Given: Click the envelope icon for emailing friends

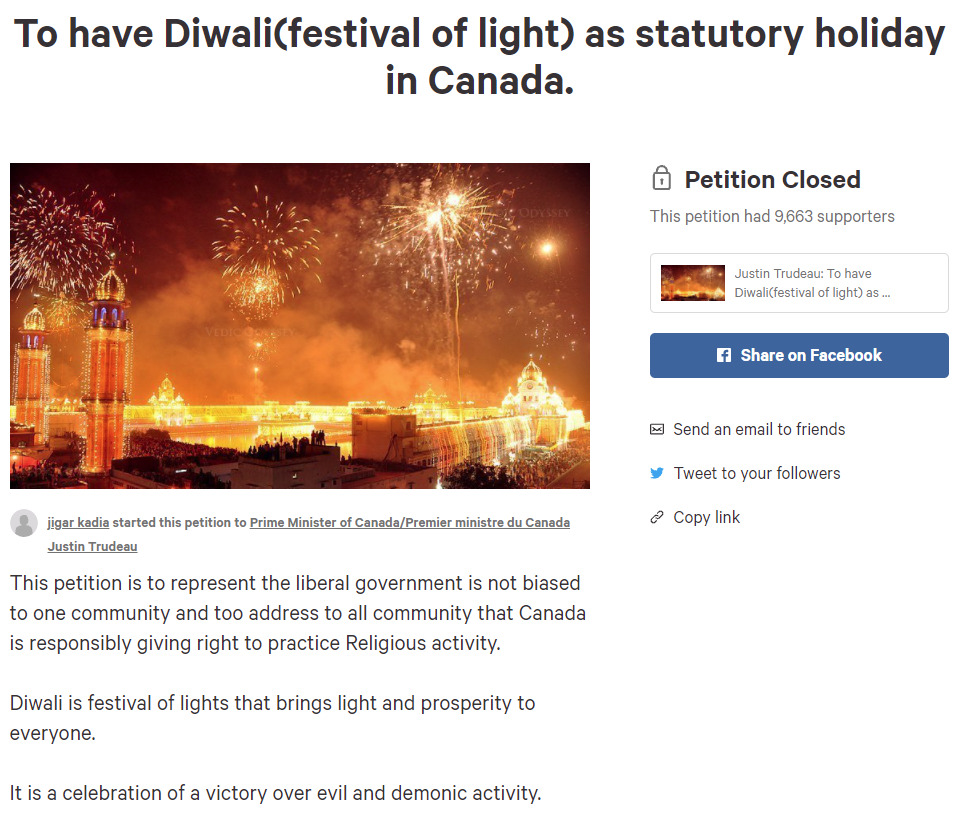Looking at the screenshot, I should 657,429.
